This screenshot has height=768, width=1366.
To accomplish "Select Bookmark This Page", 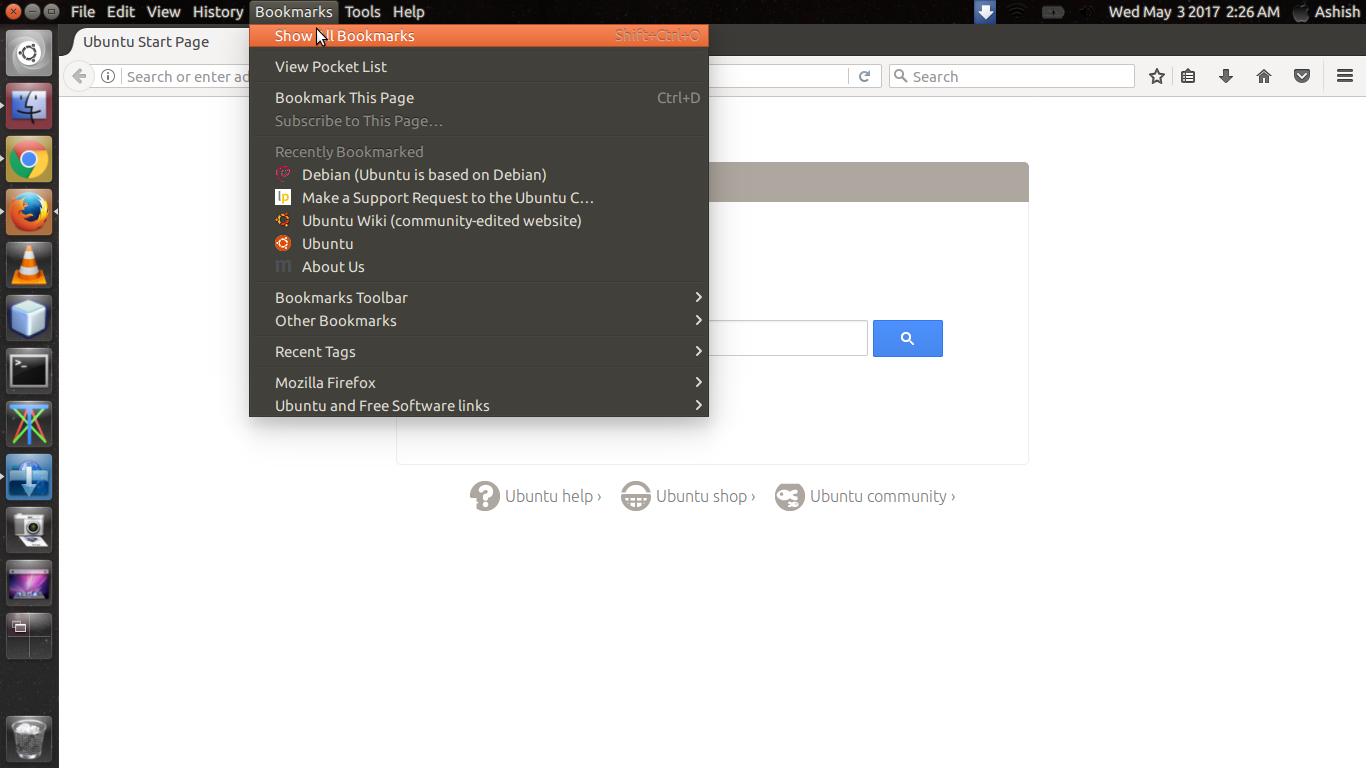I will click(479, 98).
